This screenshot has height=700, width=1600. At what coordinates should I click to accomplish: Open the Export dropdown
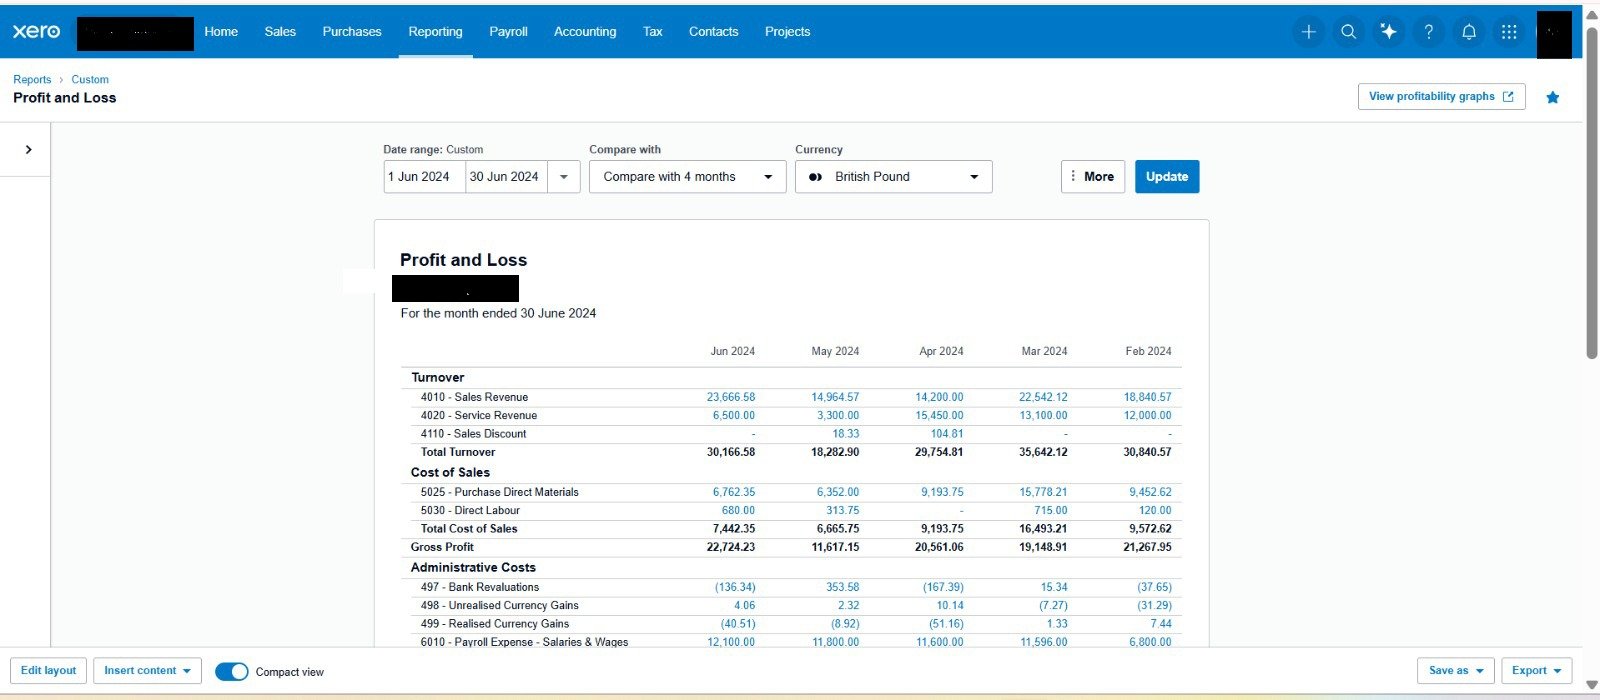tap(1536, 671)
